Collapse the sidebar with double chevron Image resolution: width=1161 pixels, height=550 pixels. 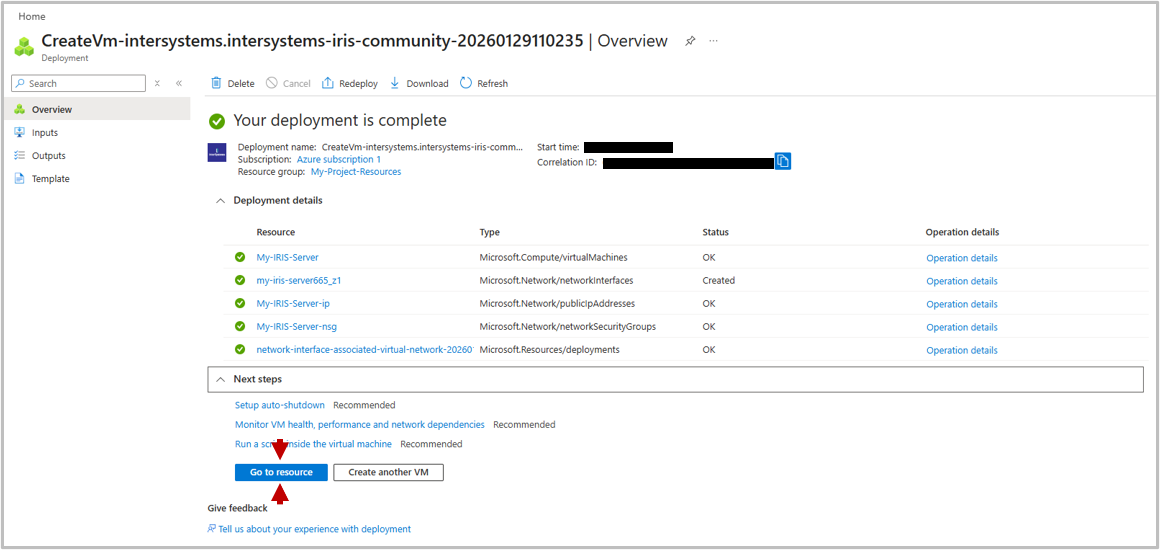click(x=179, y=84)
